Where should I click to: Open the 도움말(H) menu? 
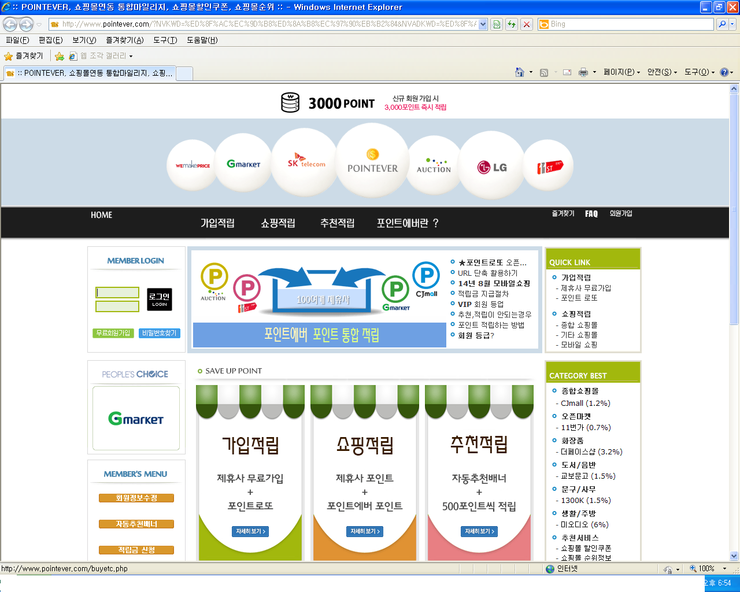click(202, 40)
